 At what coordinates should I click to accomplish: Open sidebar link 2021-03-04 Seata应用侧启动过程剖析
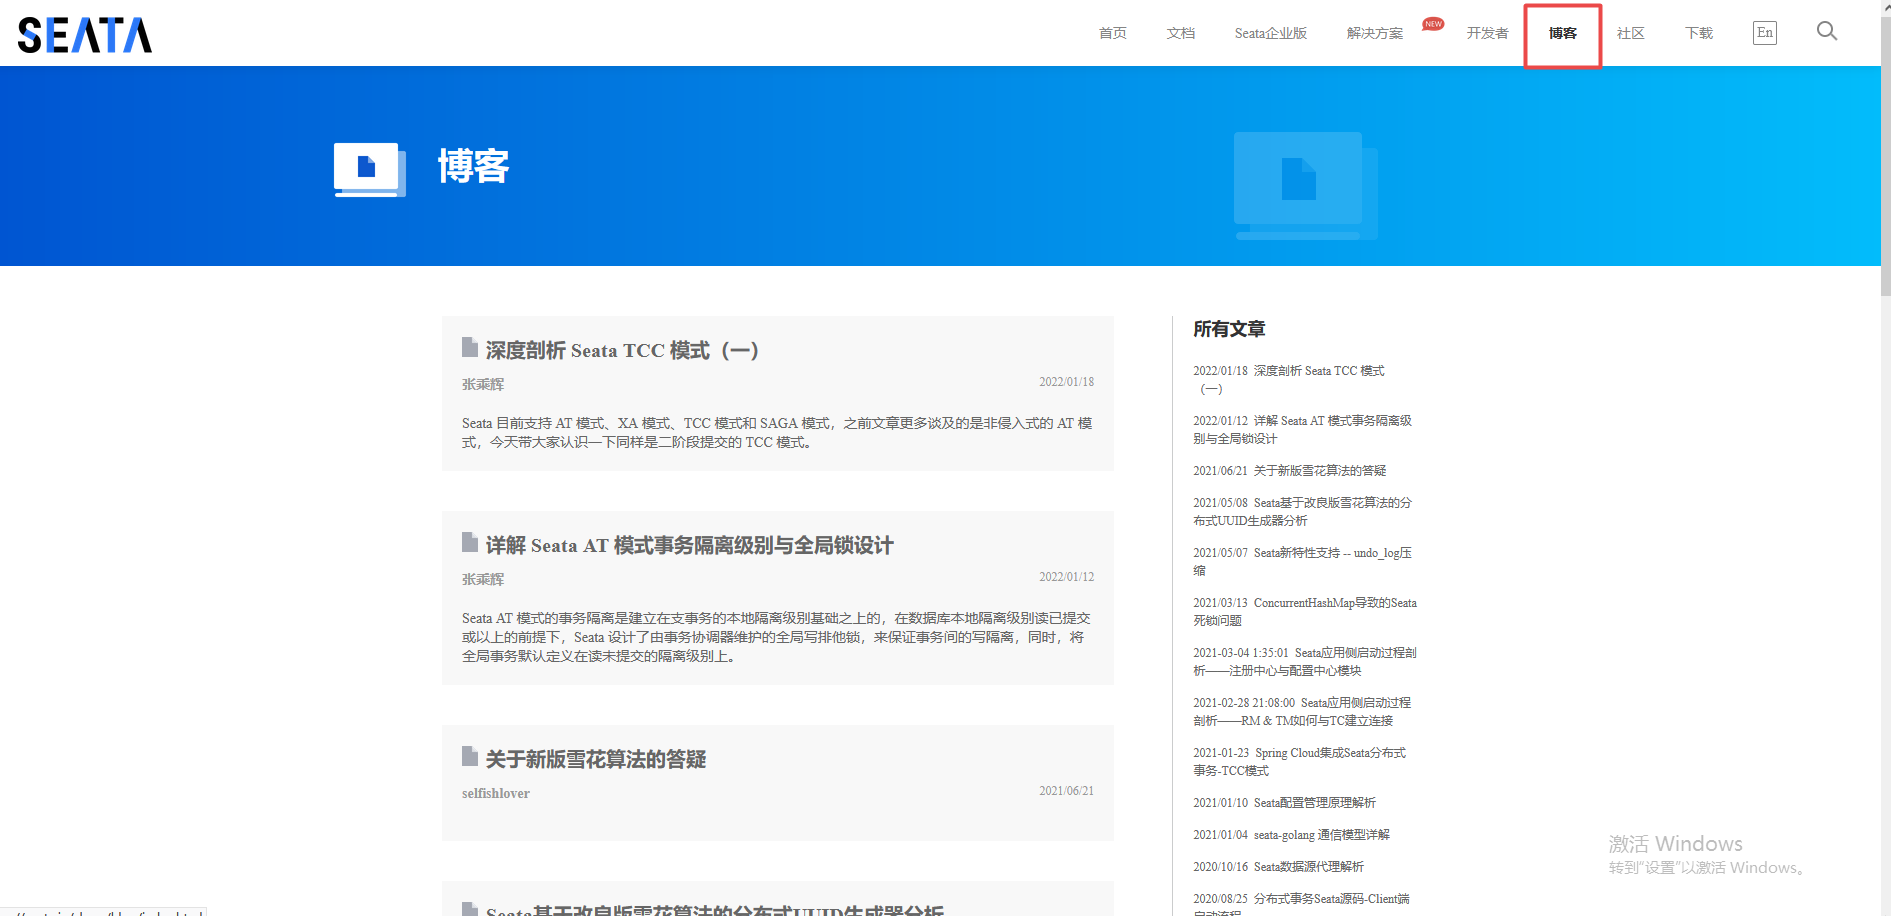(1305, 662)
